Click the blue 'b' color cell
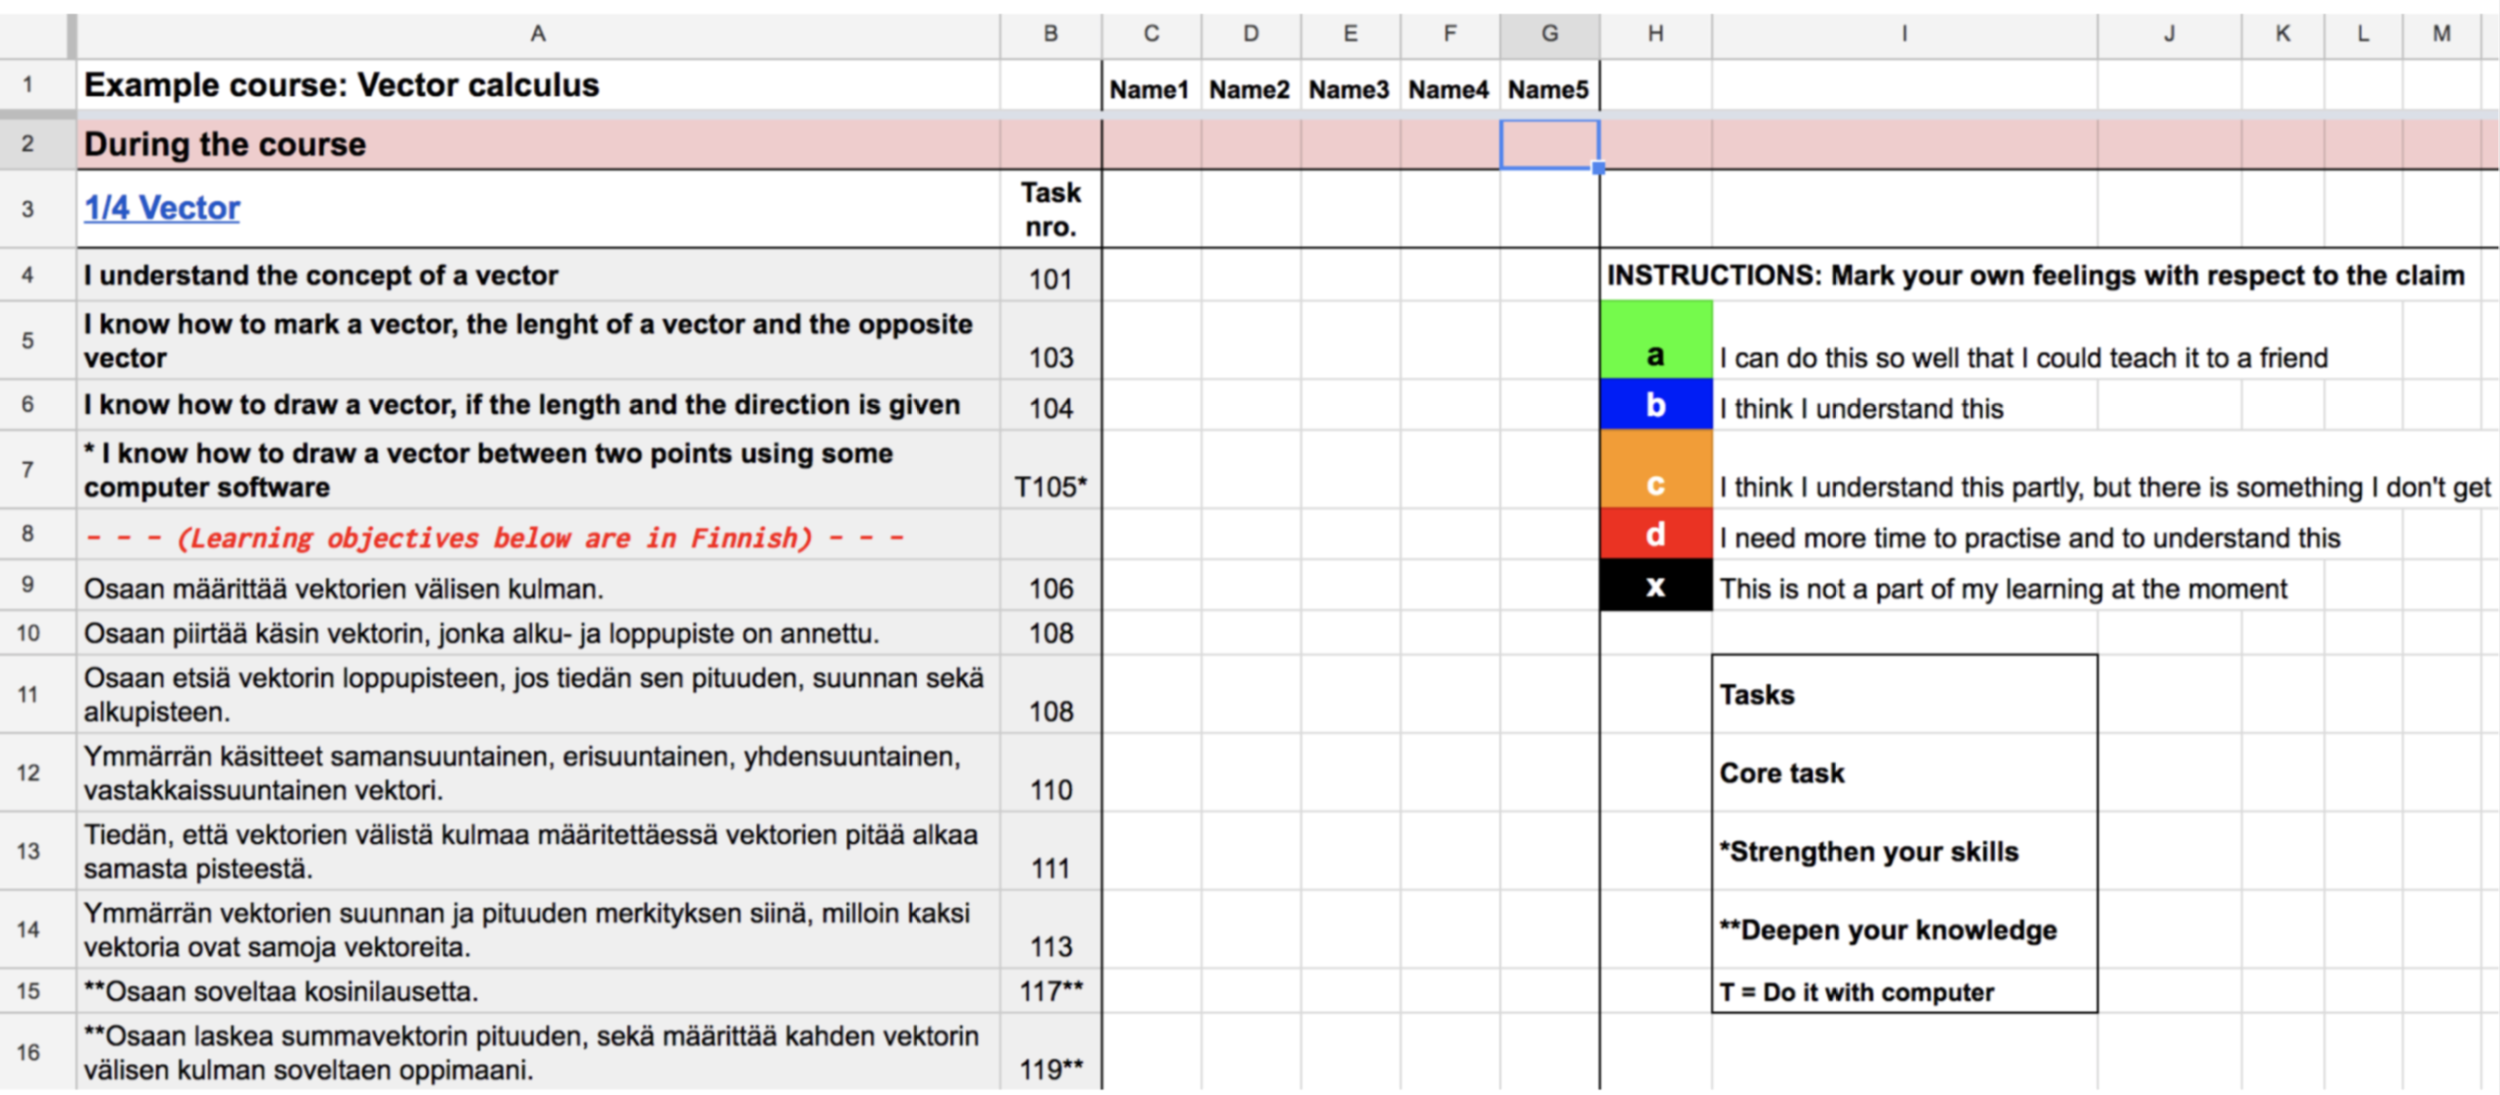Screen dimensions: 2500x1095 click(x=1655, y=405)
